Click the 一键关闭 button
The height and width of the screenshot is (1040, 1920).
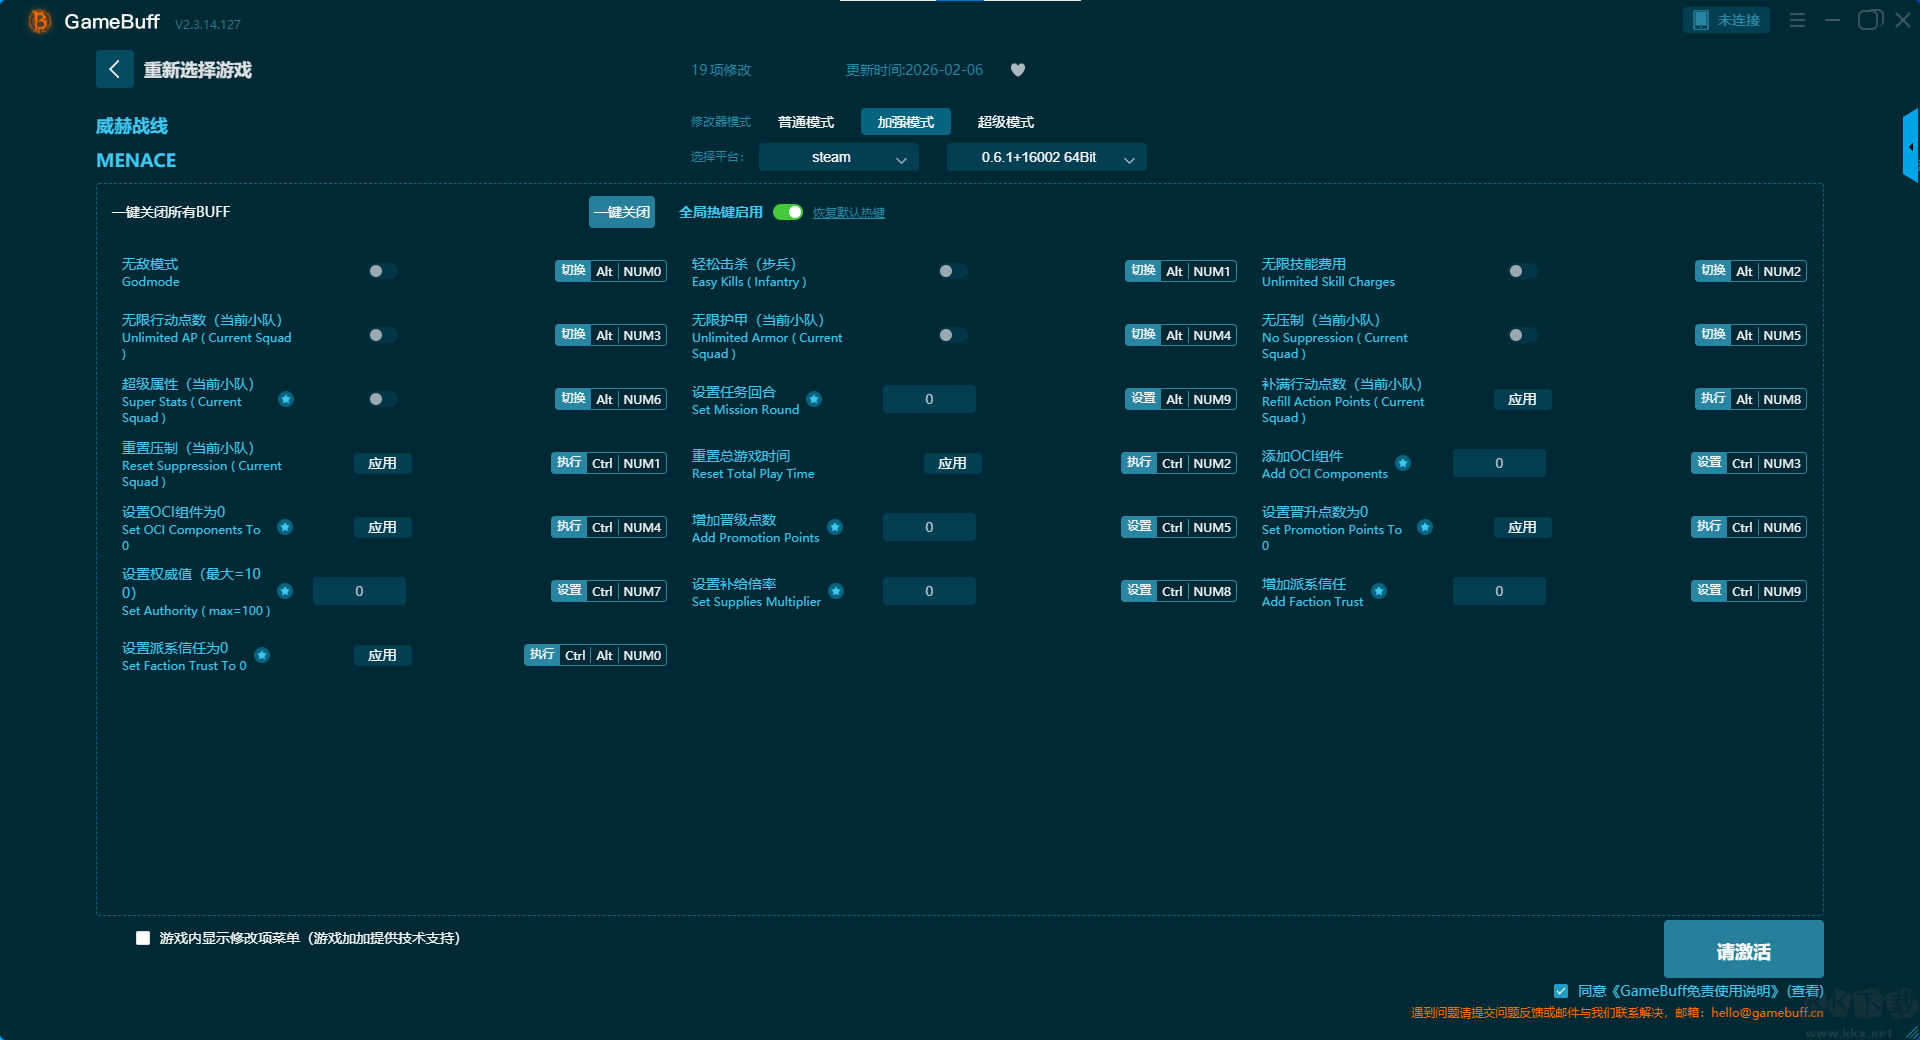(x=622, y=212)
